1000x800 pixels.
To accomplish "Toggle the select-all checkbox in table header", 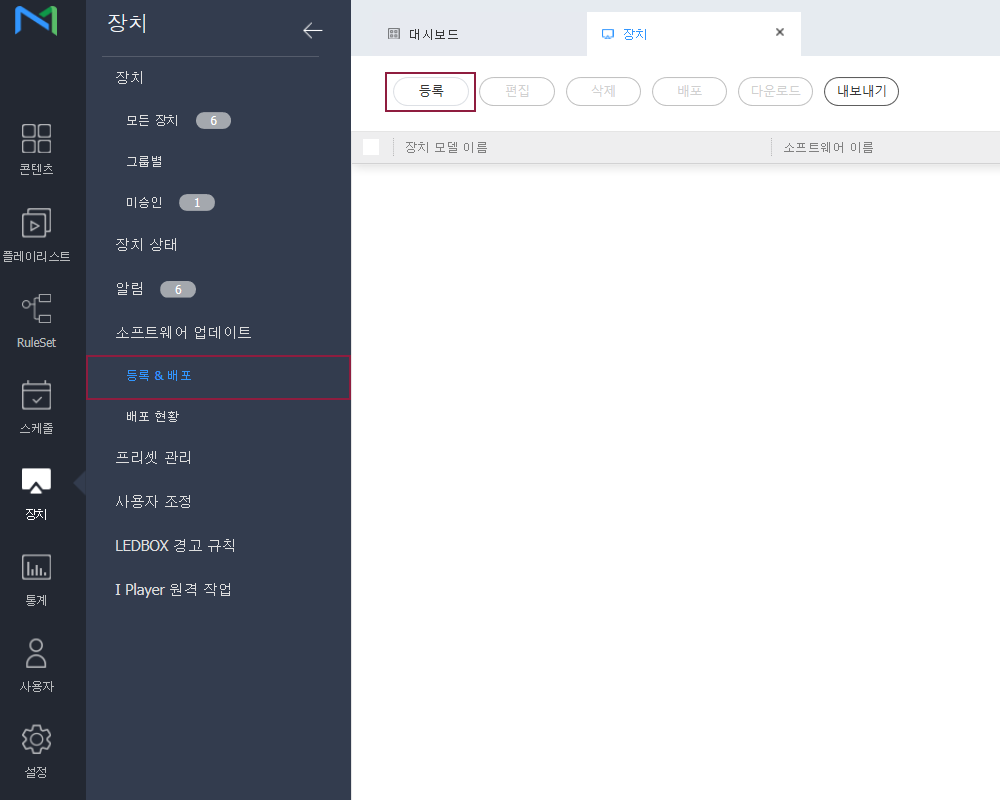I will point(371,147).
